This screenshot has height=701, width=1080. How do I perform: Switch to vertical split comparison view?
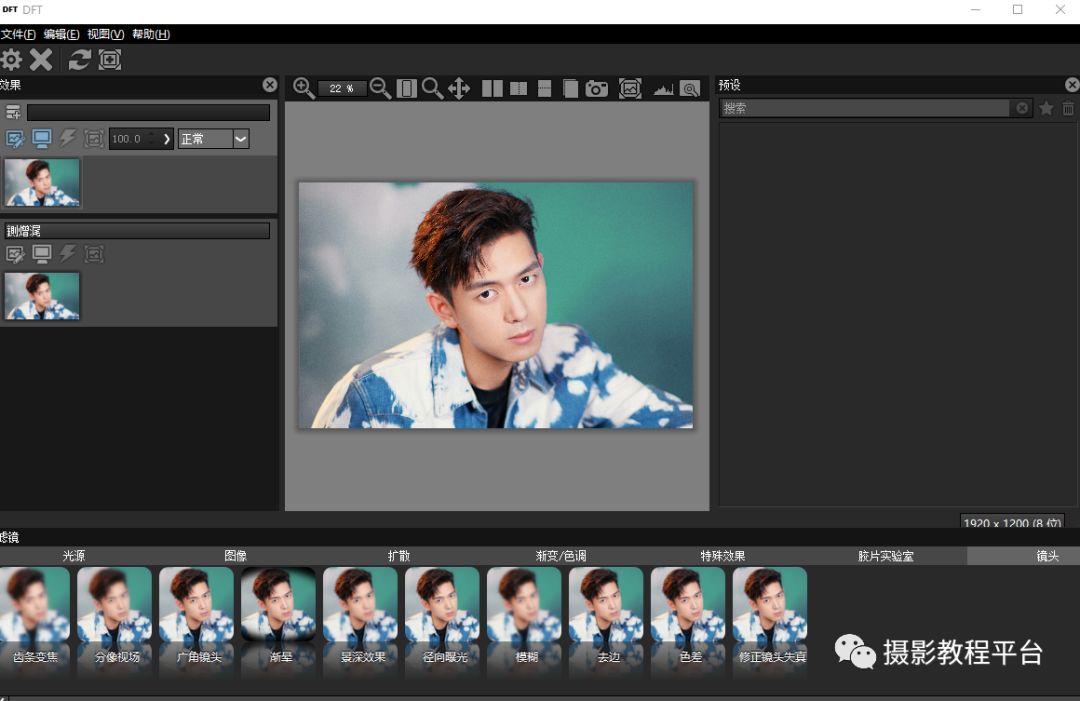point(518,88)
